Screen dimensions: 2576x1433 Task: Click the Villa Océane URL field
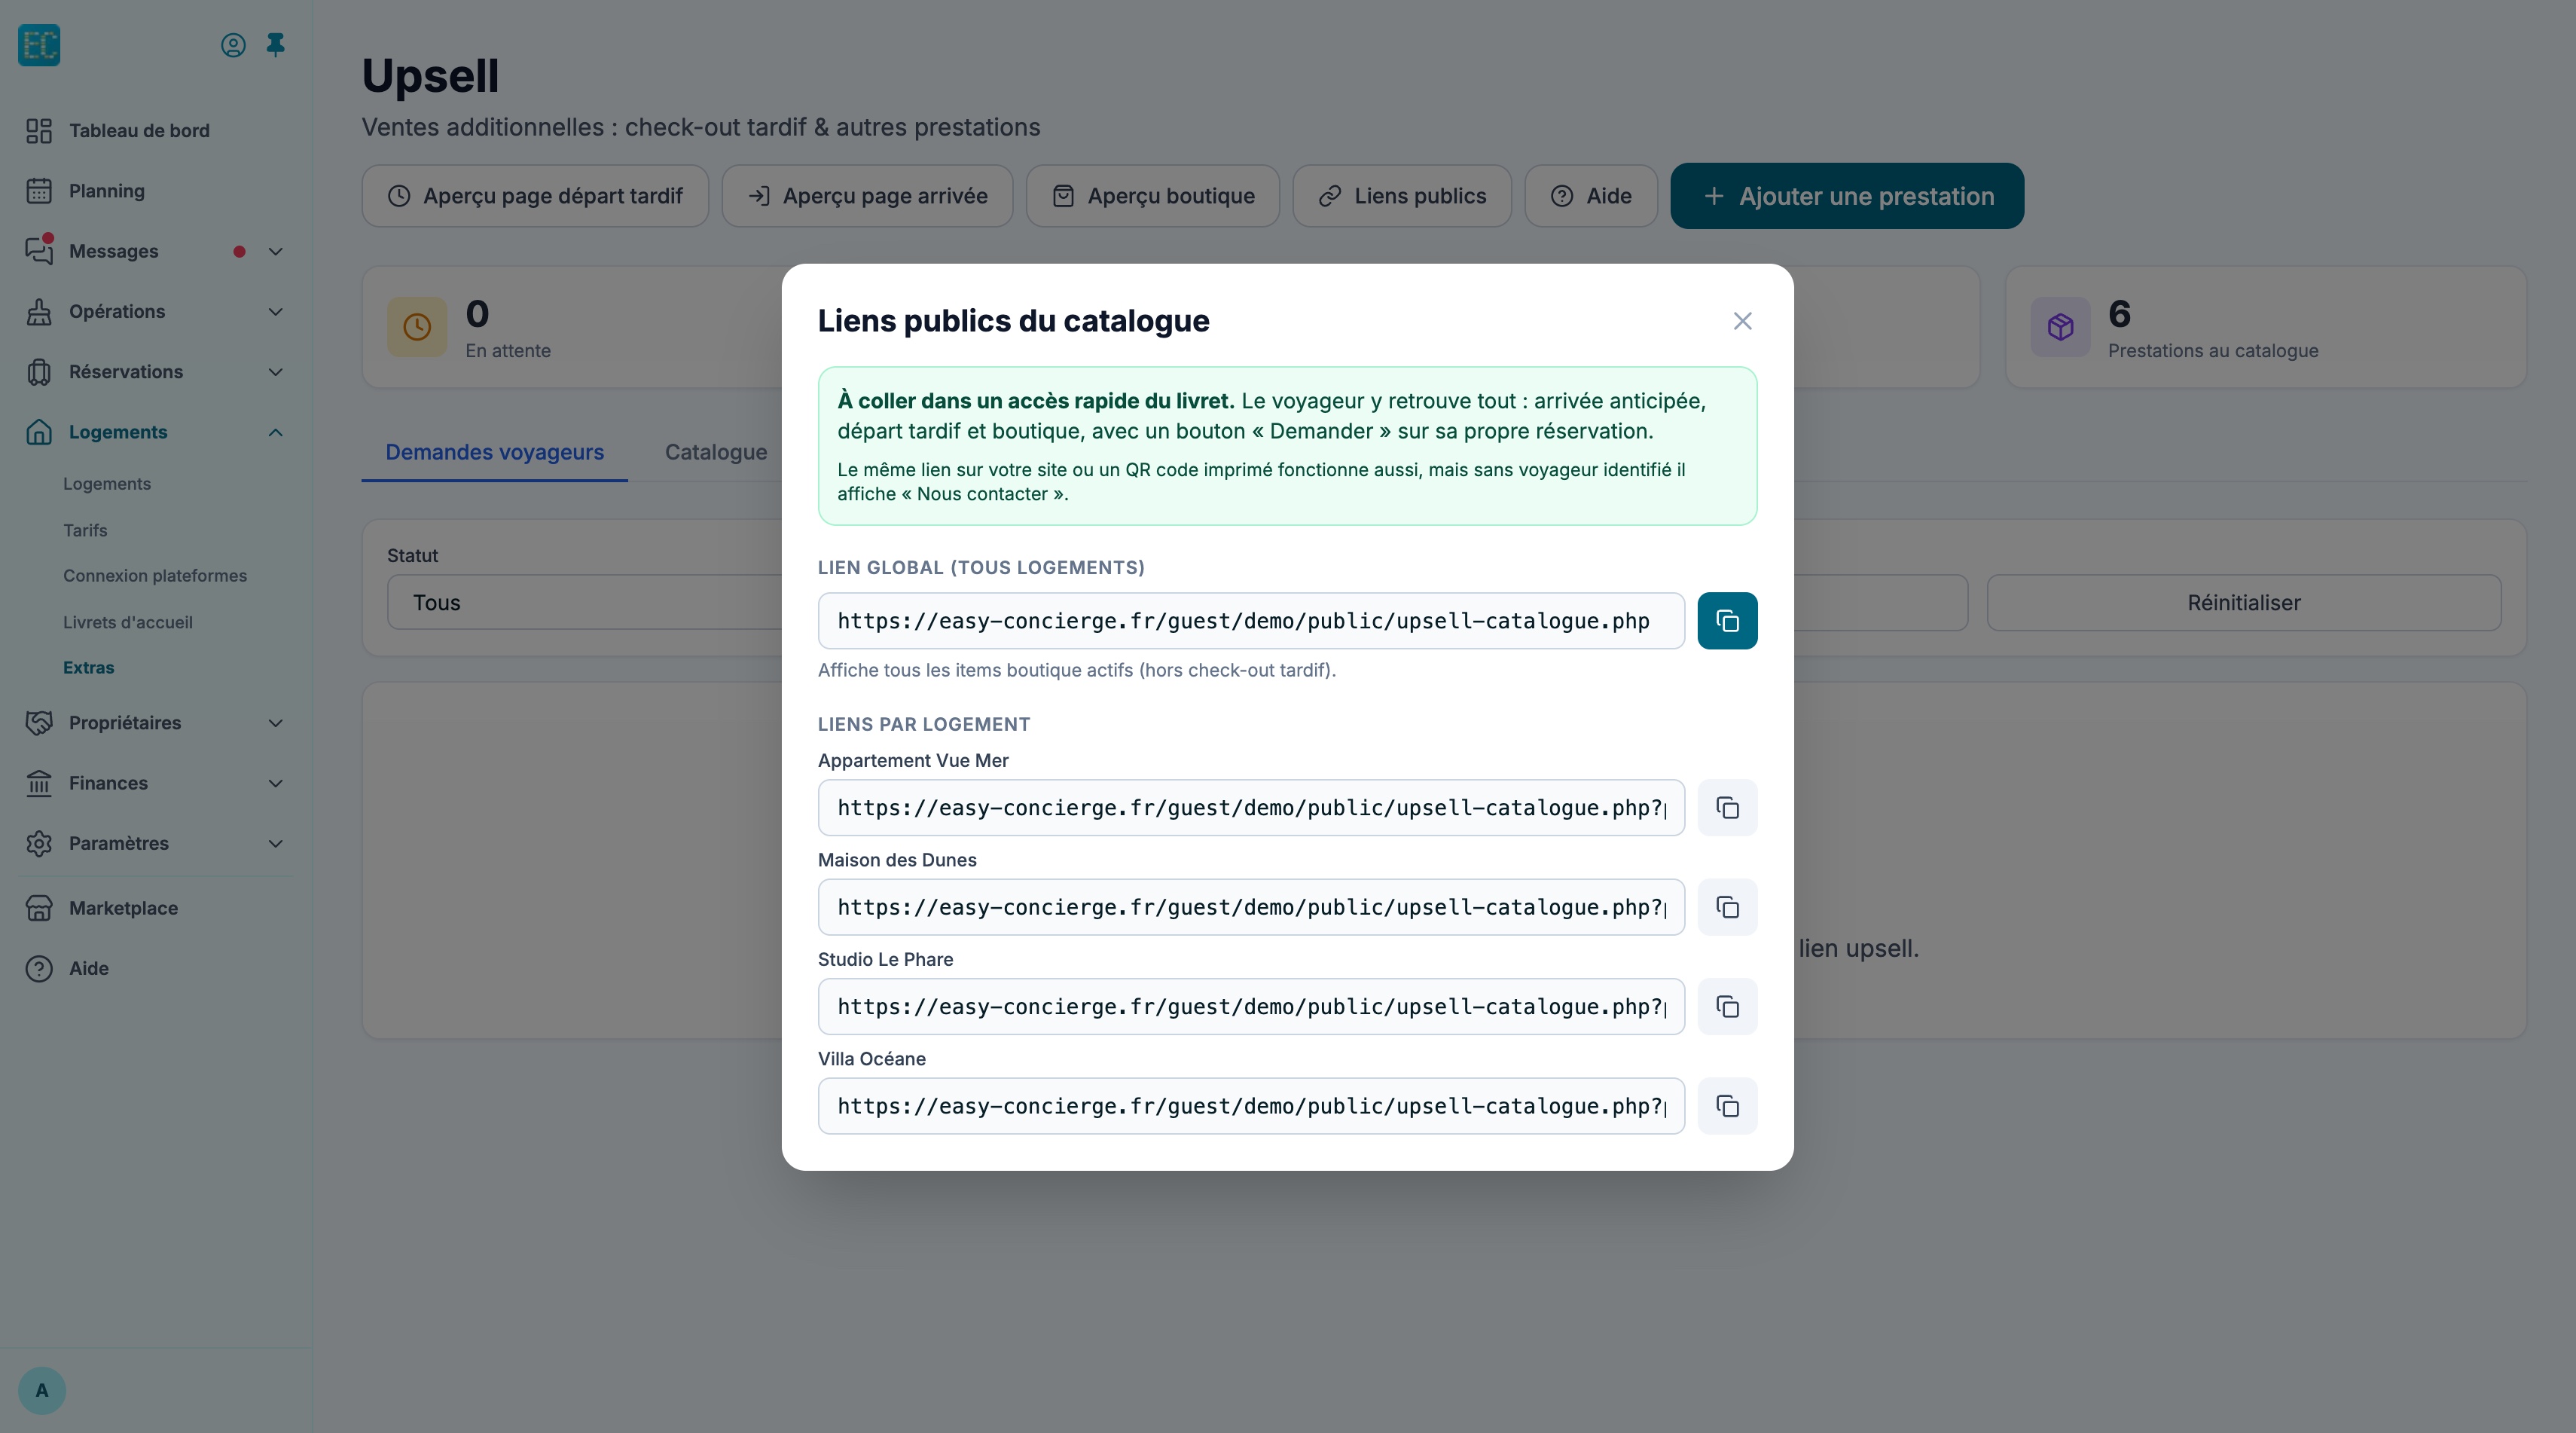[1251, 1106]
